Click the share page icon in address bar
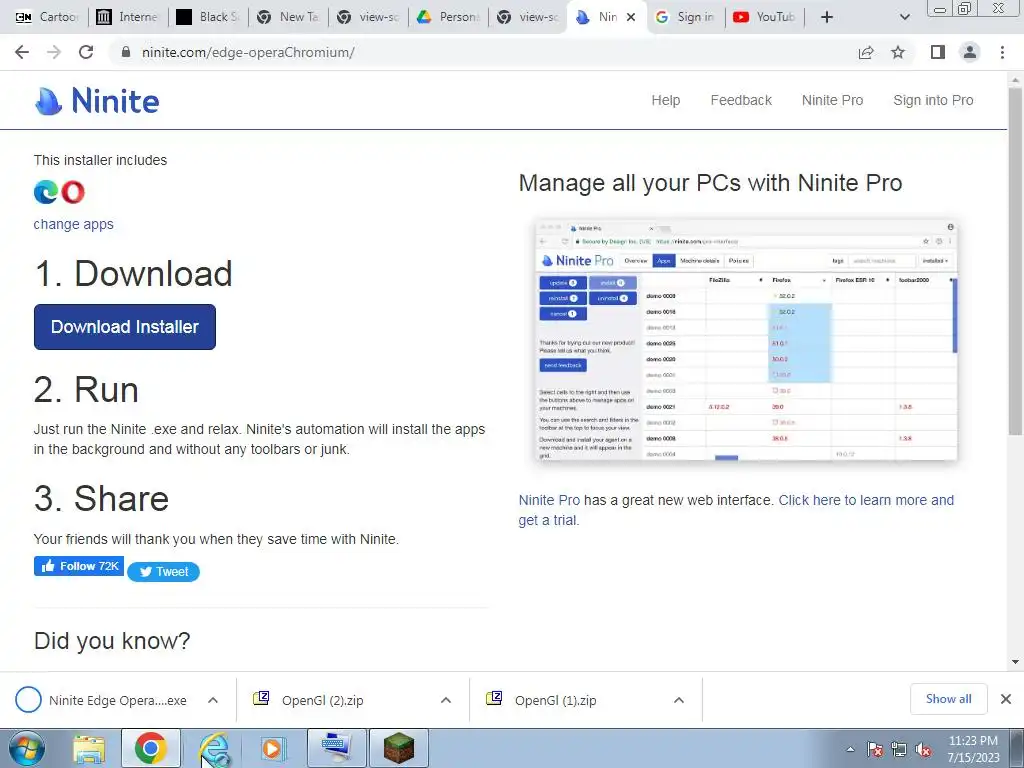The height and width of the screenshot is (768, 1024). click(x=866, y=52)
